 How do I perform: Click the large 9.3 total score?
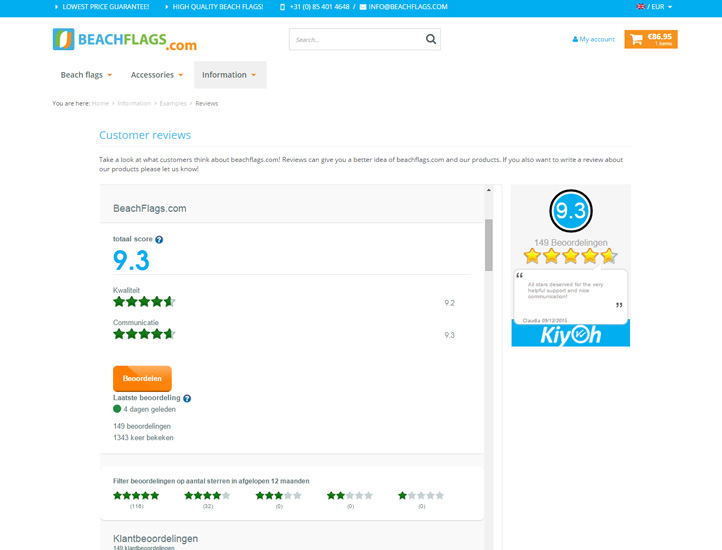point(131,260)
